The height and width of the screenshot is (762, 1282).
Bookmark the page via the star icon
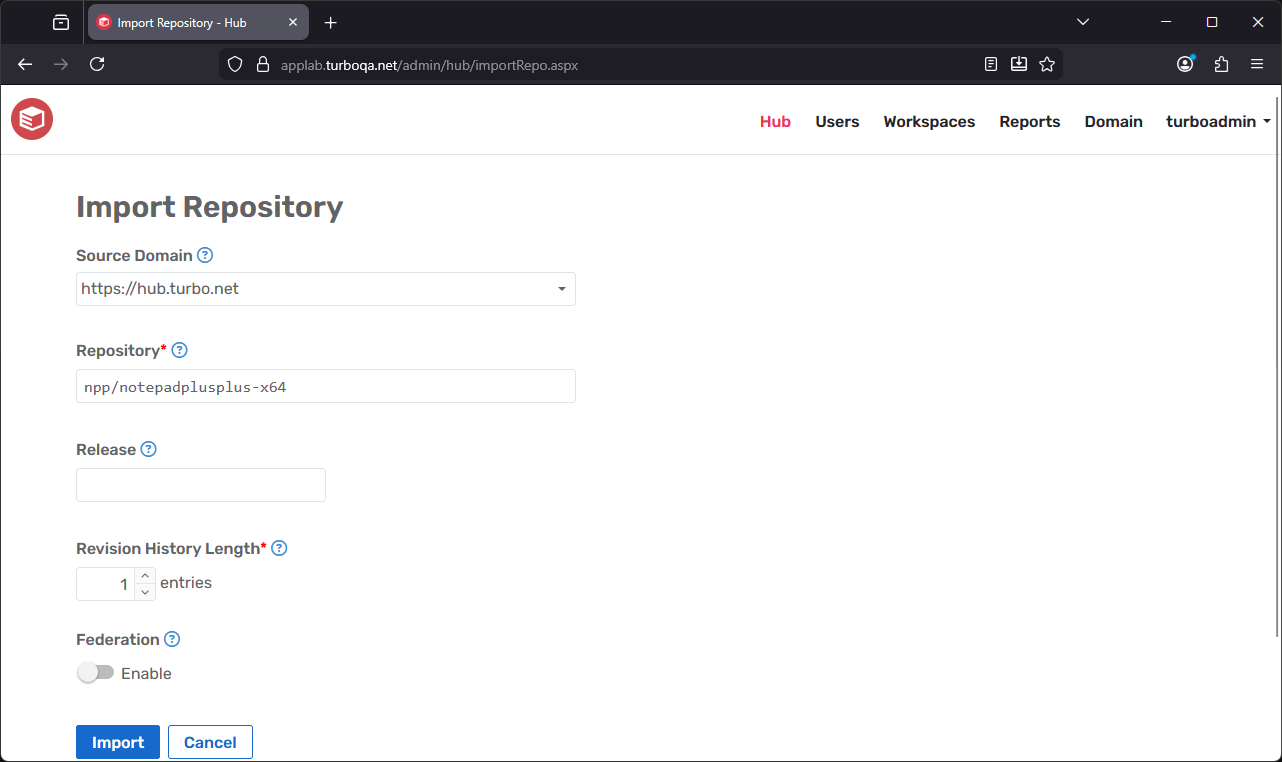point(1047,63)
